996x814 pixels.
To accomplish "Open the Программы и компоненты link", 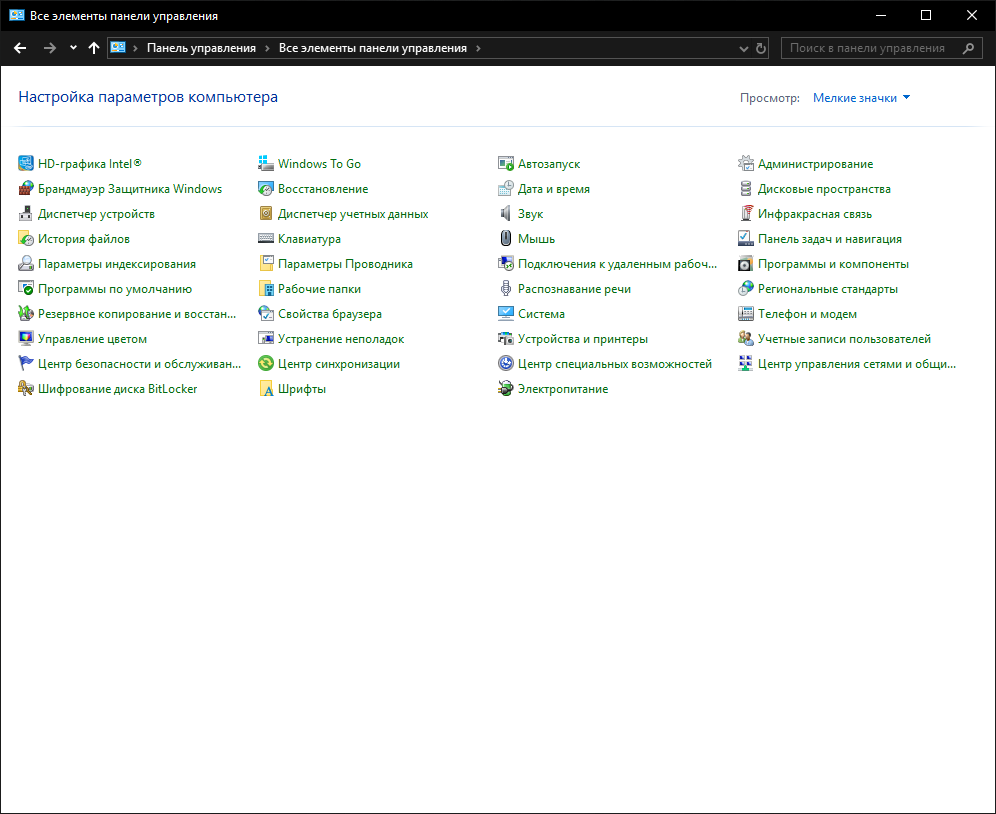I will 833,264.
